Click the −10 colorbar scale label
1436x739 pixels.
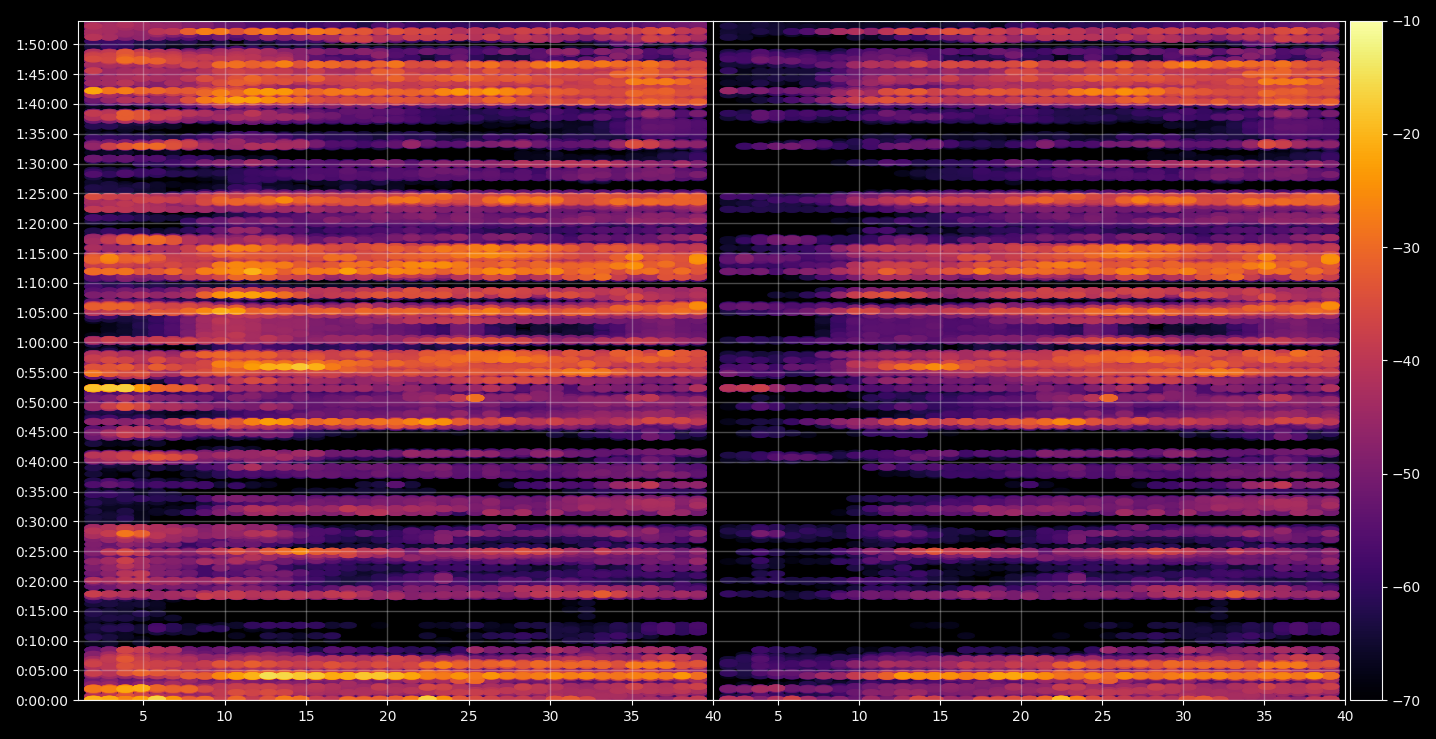[x=1406, y=21]
